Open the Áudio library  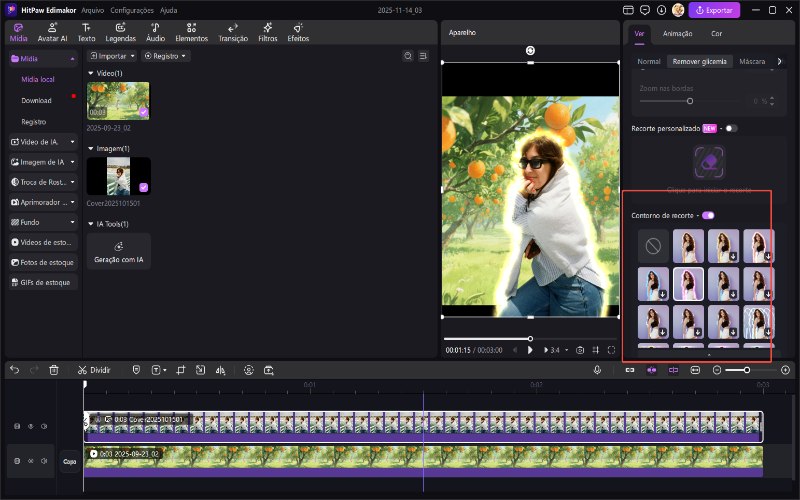point(156,32)
